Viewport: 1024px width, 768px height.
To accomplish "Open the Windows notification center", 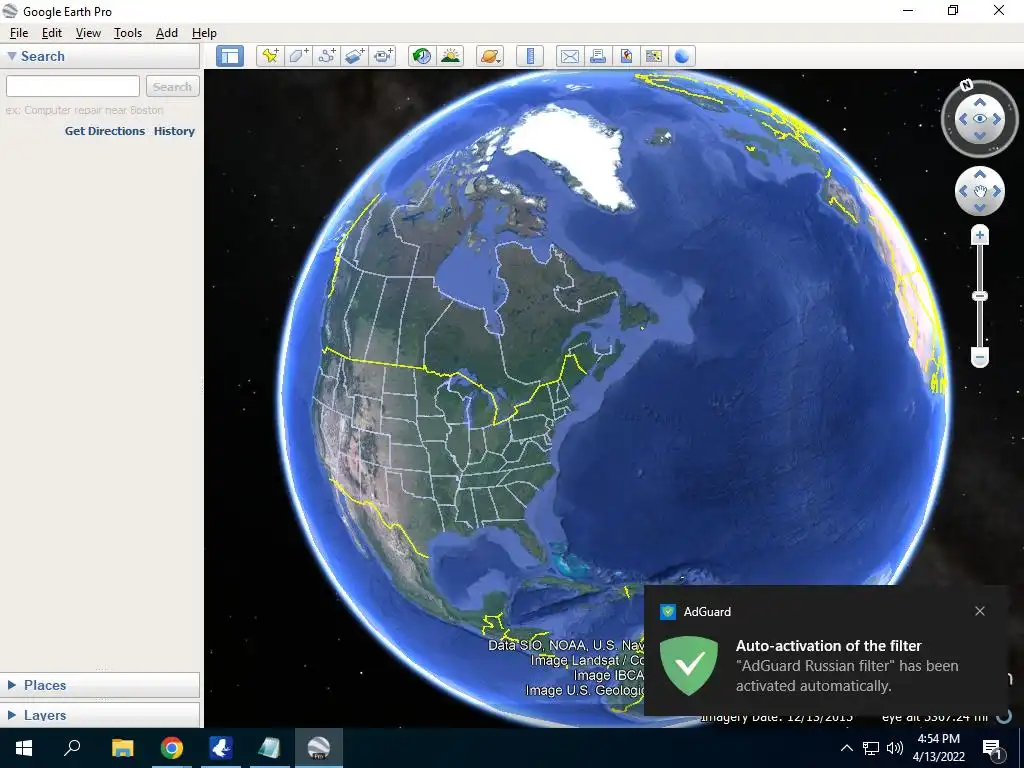I will point(993,748).
